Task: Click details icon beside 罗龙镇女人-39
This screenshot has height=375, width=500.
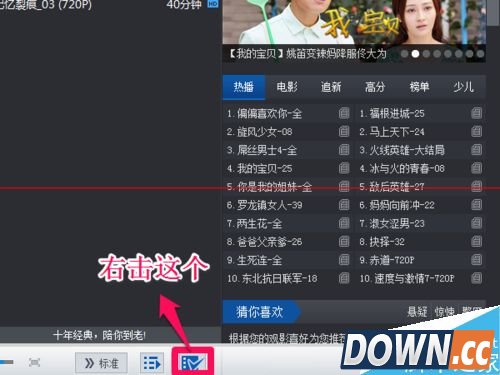Action: tap(344, 205)
